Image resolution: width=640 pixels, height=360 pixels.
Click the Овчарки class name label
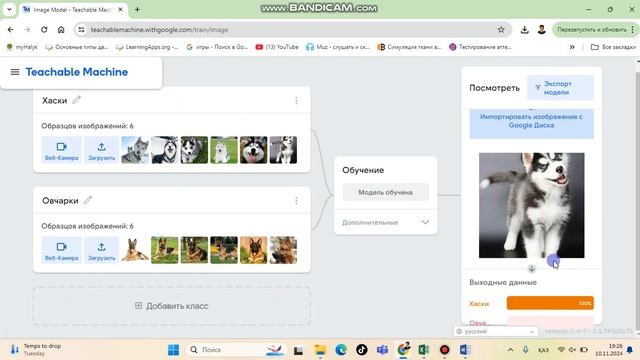60,200
